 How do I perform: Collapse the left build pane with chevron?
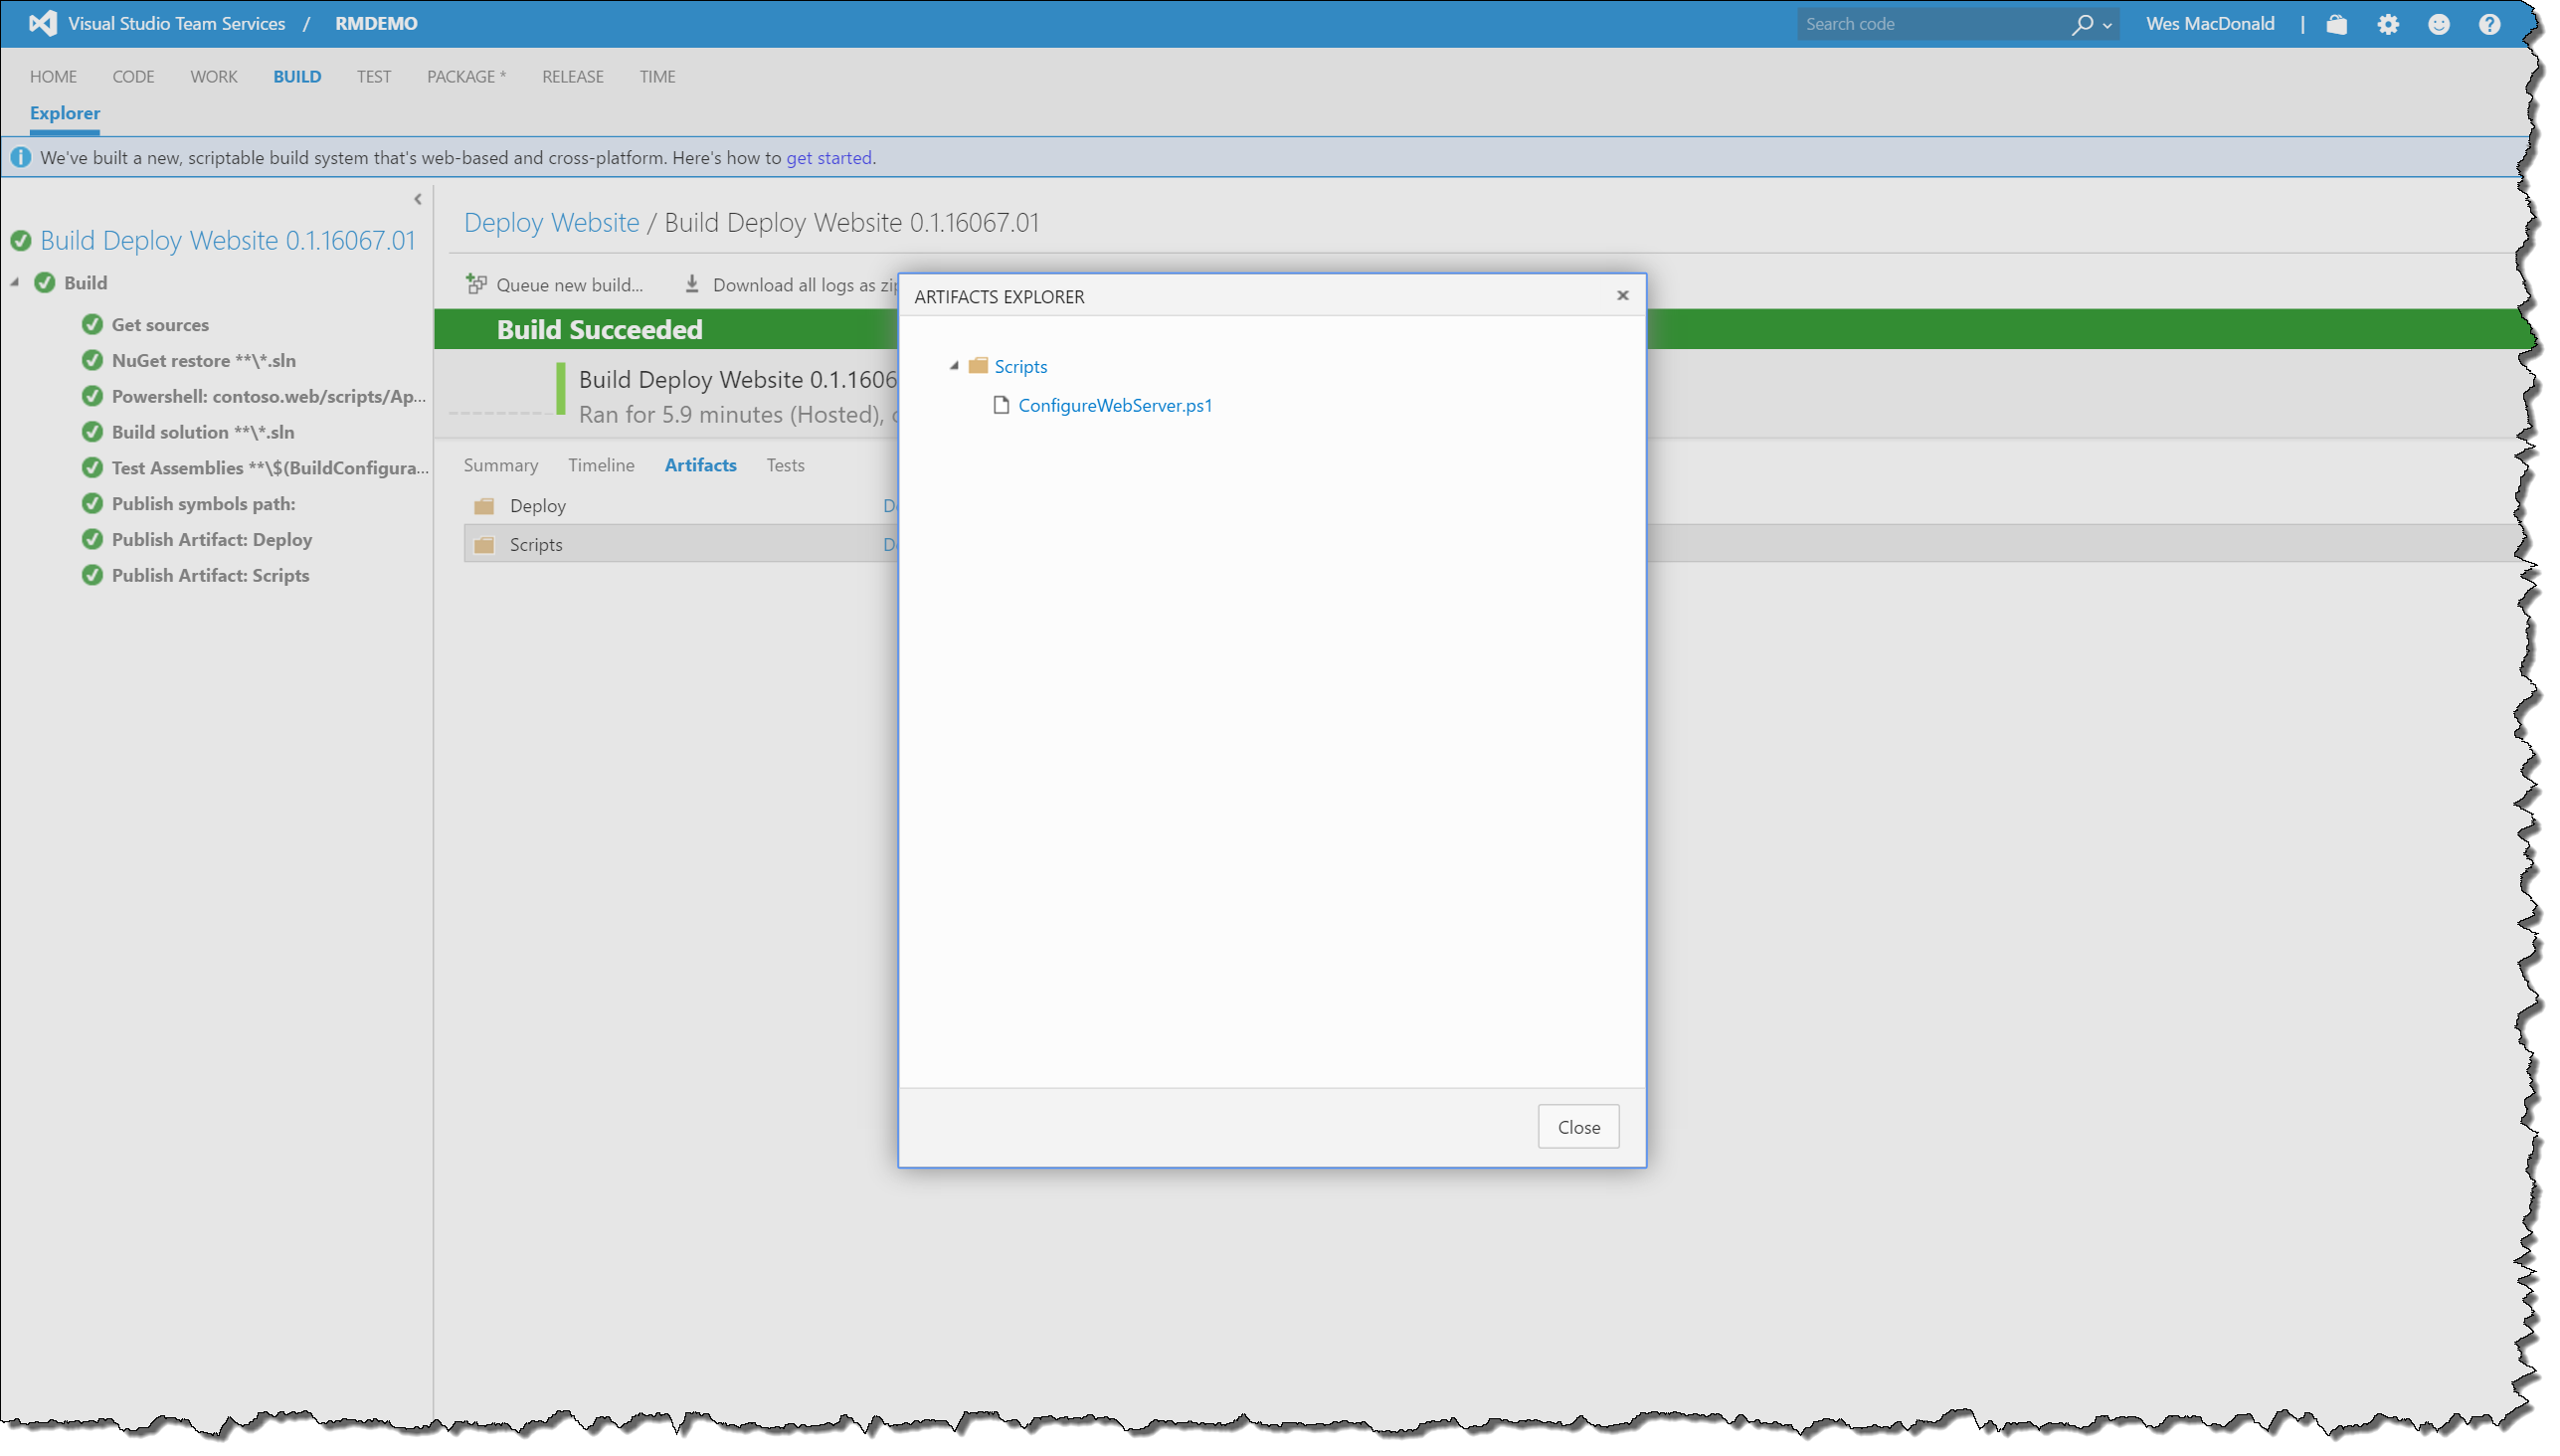click(x=418, y=199)
